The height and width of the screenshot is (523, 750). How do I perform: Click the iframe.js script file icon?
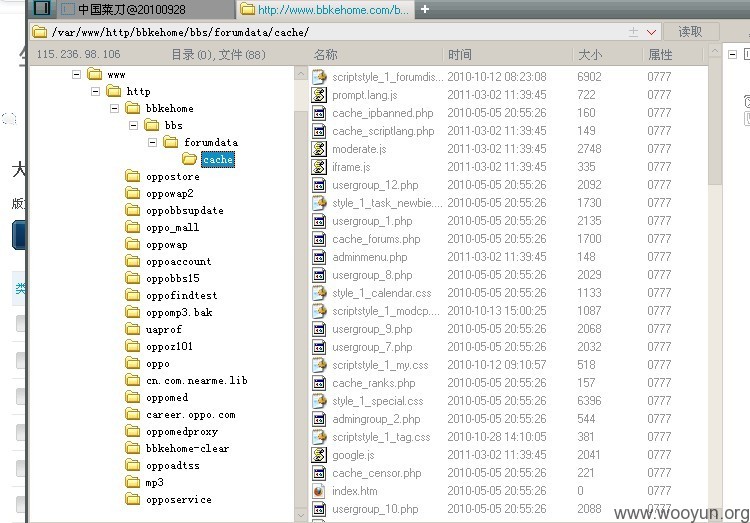tap(319, 167)
